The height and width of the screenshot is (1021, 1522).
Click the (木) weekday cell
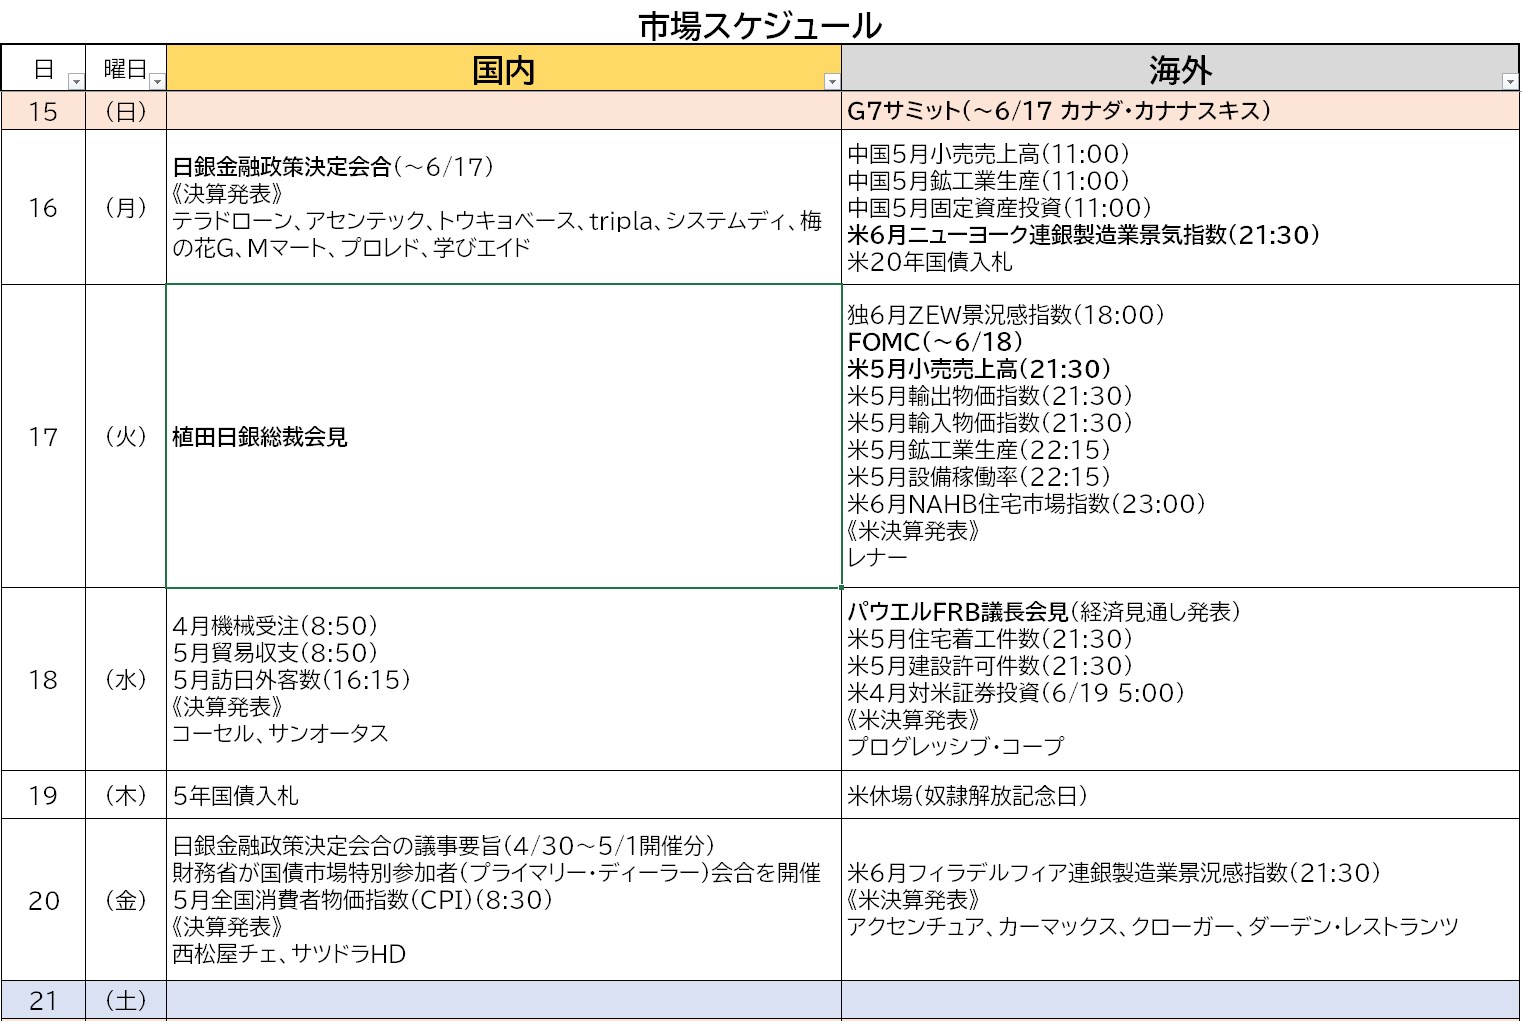(x=126, y=796)
